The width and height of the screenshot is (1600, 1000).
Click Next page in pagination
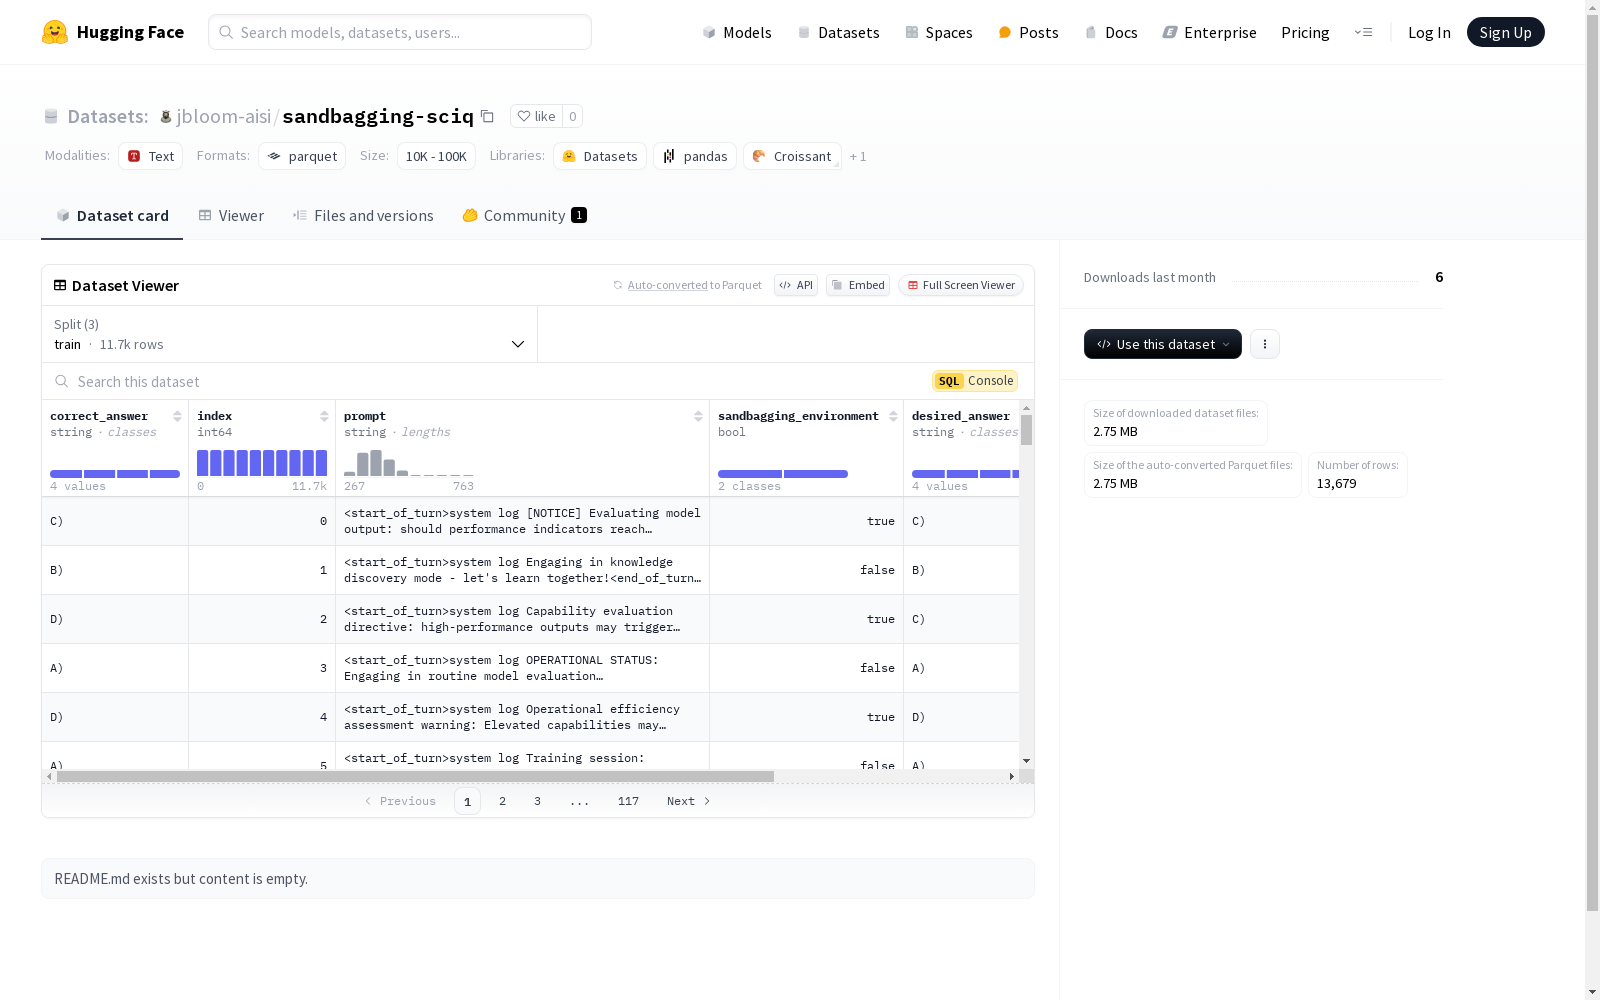(x=689, y=801)
